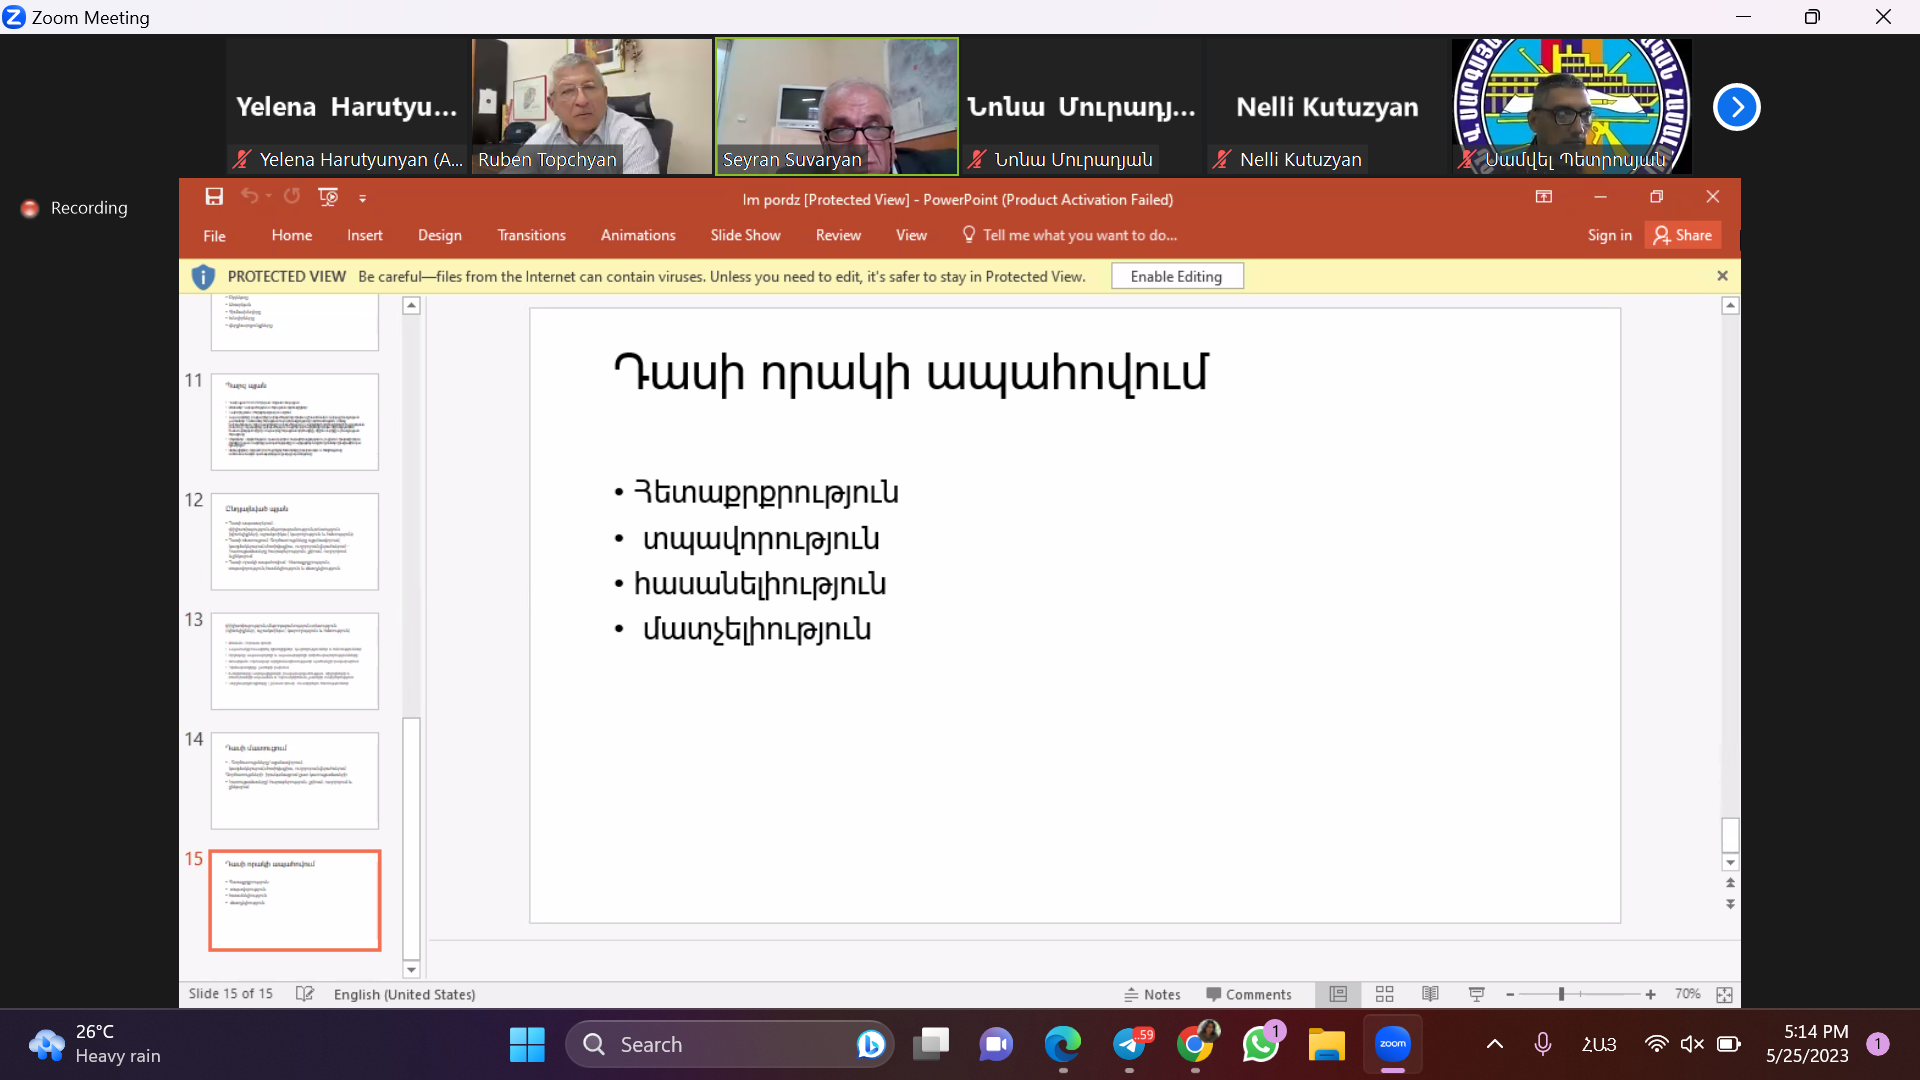Select slide 15 thumbnail
Image resolution: width=1920 pixels, height=1080 pixels.
[x=295, y=900]
